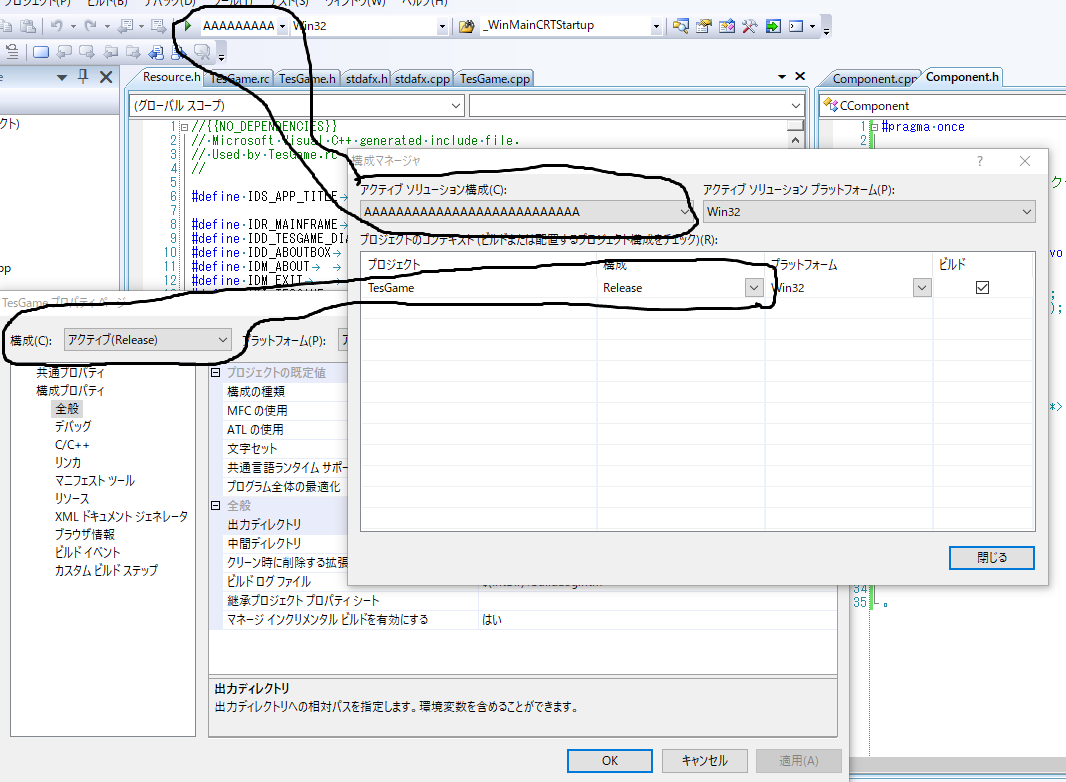
Task: Switch to the TesGame.h tab
Action: pos(307,79)
